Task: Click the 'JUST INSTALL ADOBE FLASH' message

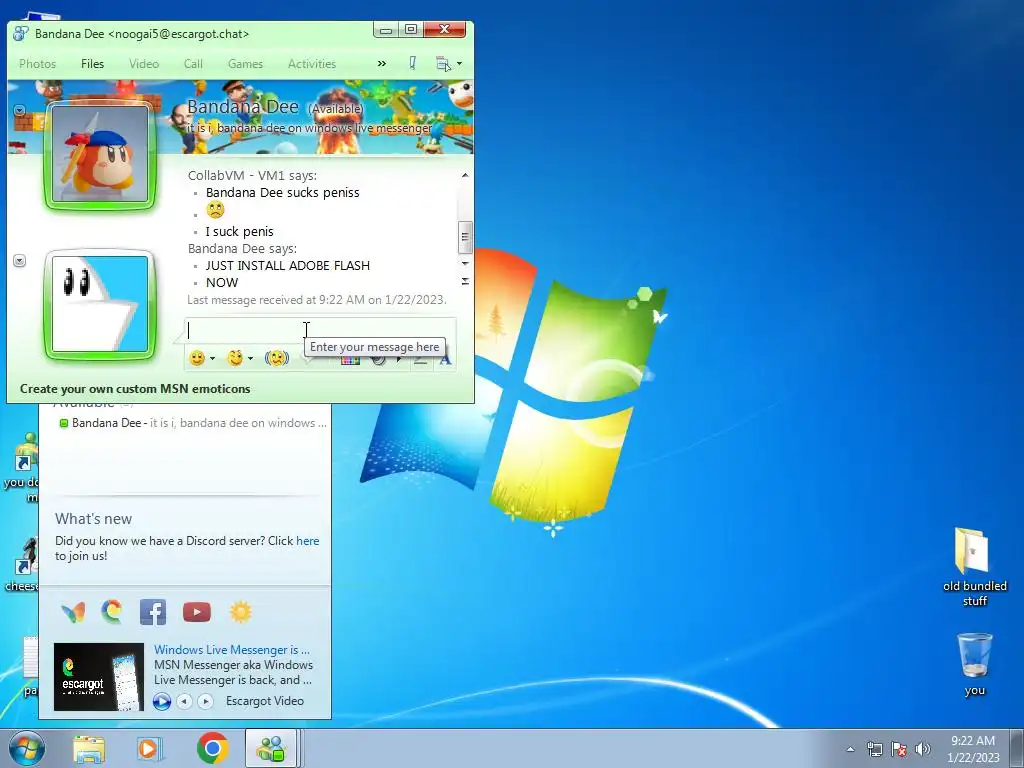Action: pyautogui.click(x=288, y=265)
